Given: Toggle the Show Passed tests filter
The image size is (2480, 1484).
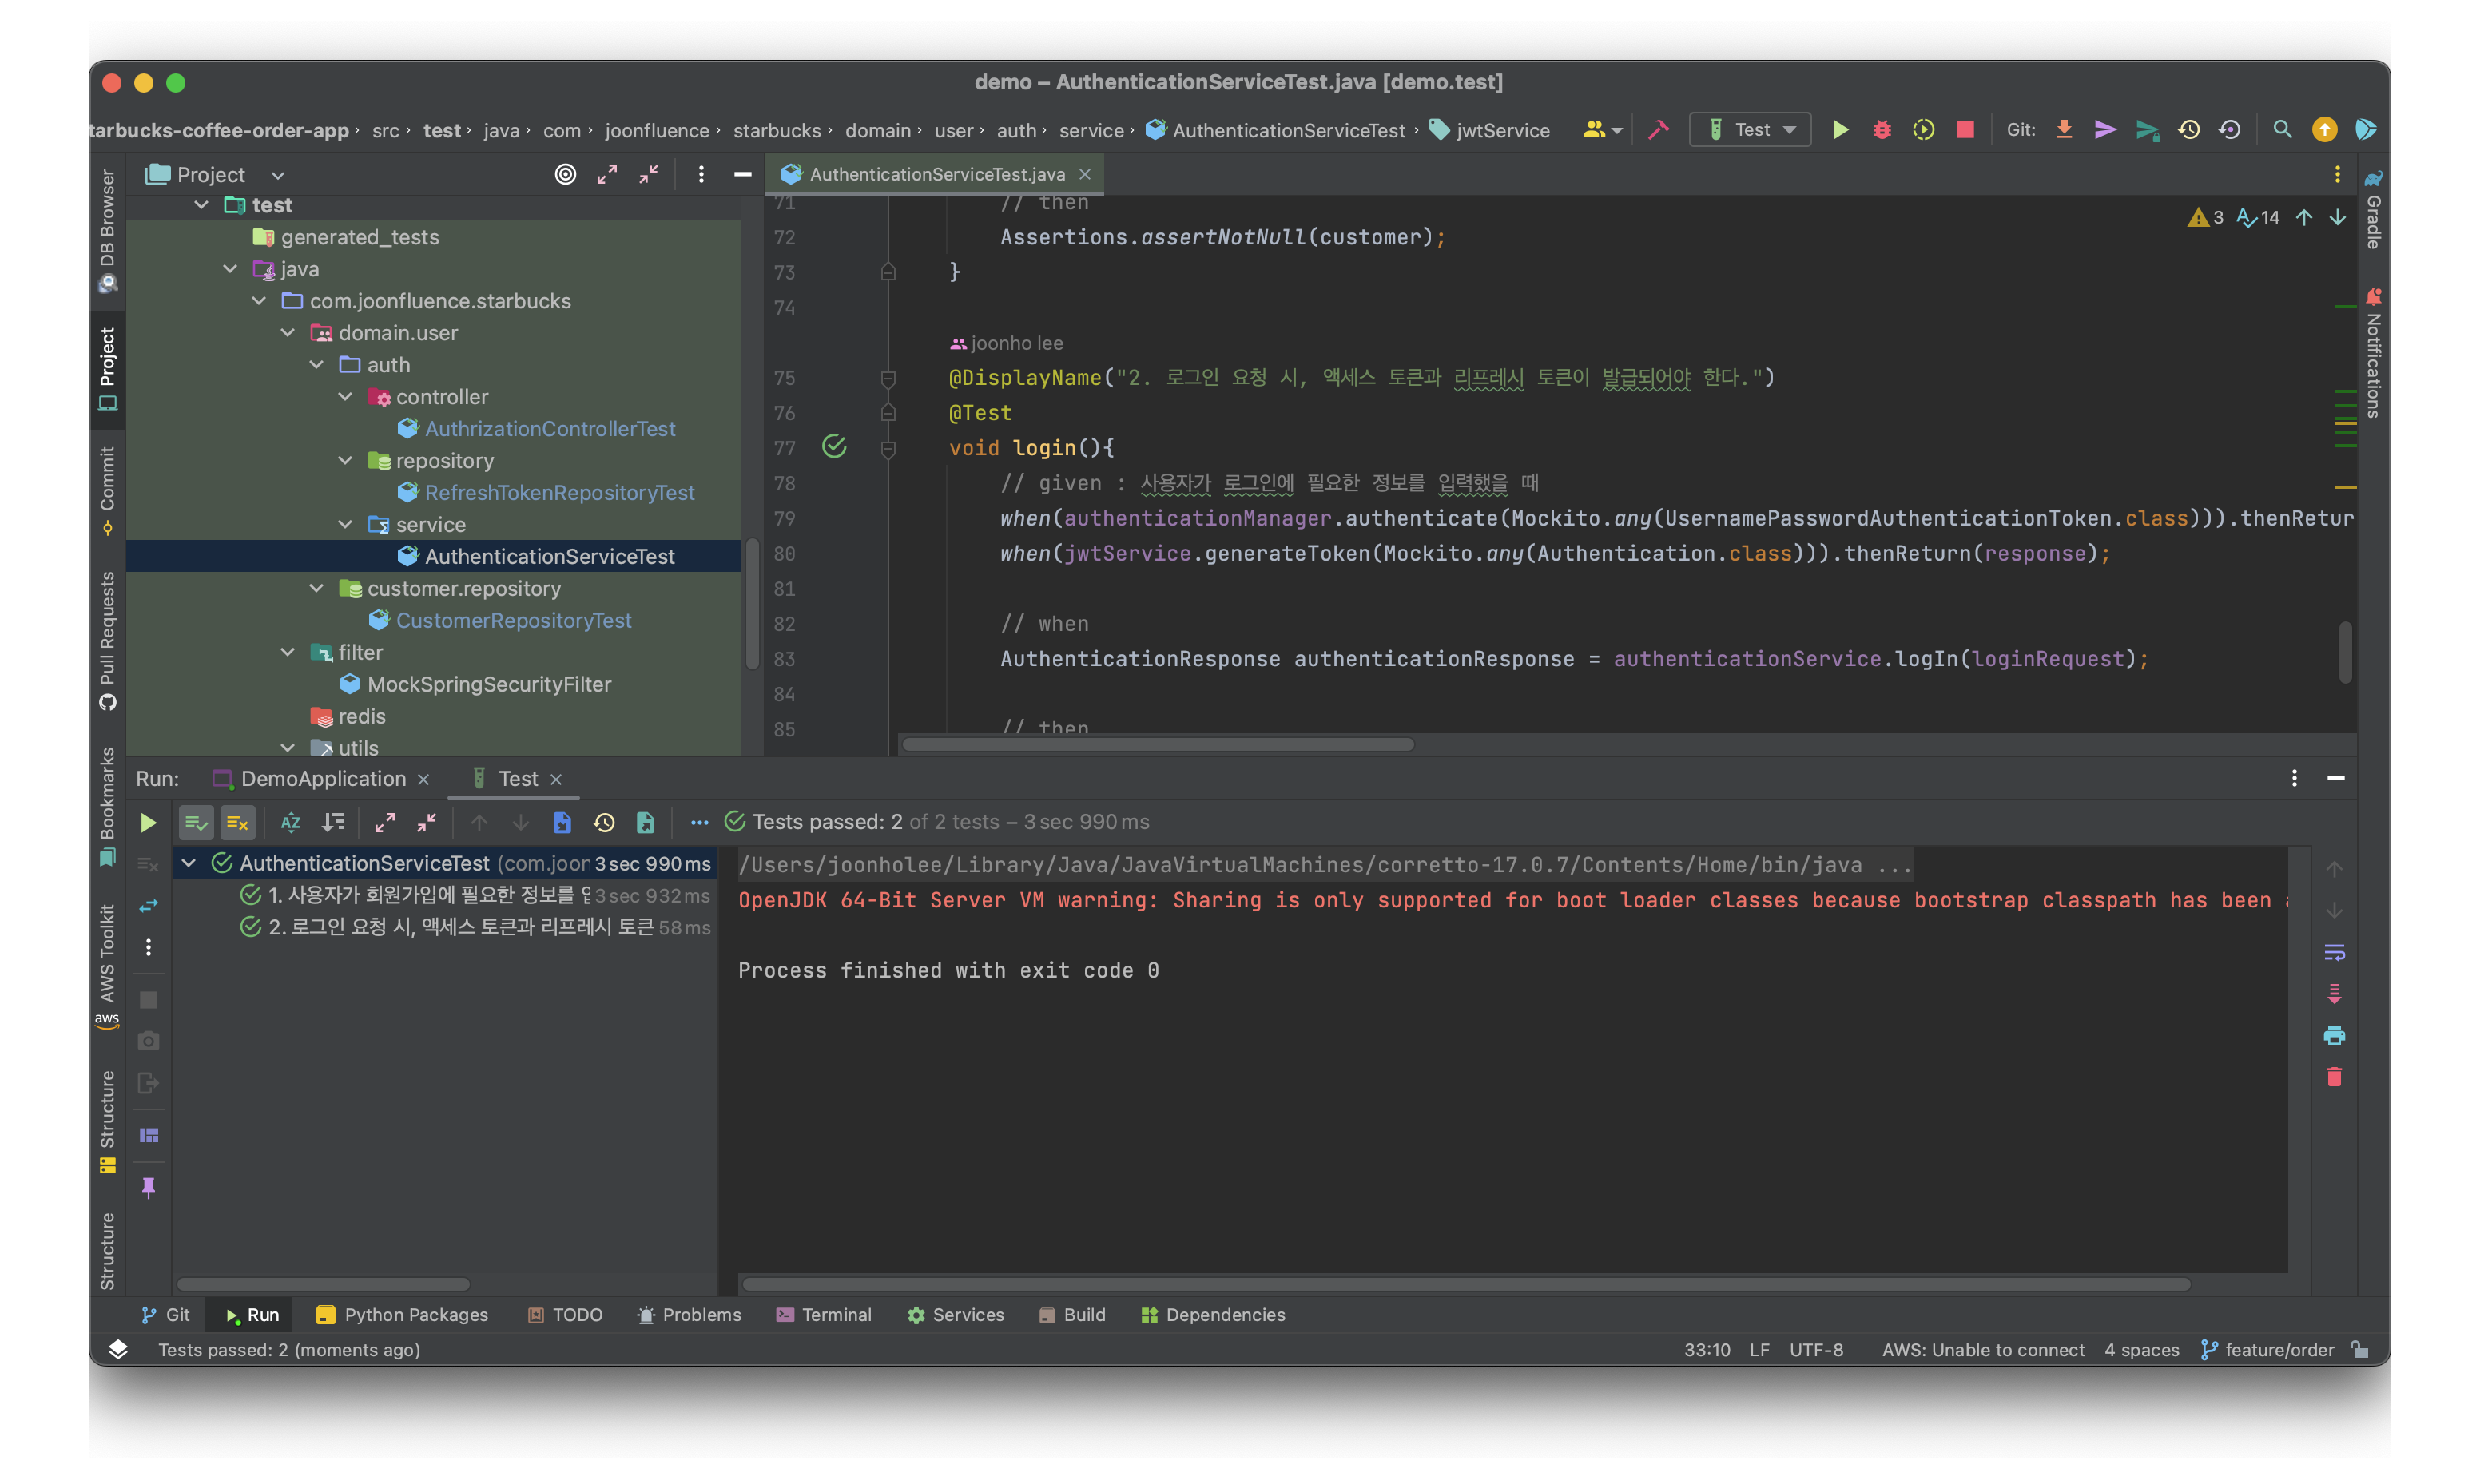Looking at the screenshot, I should [196, 822].
